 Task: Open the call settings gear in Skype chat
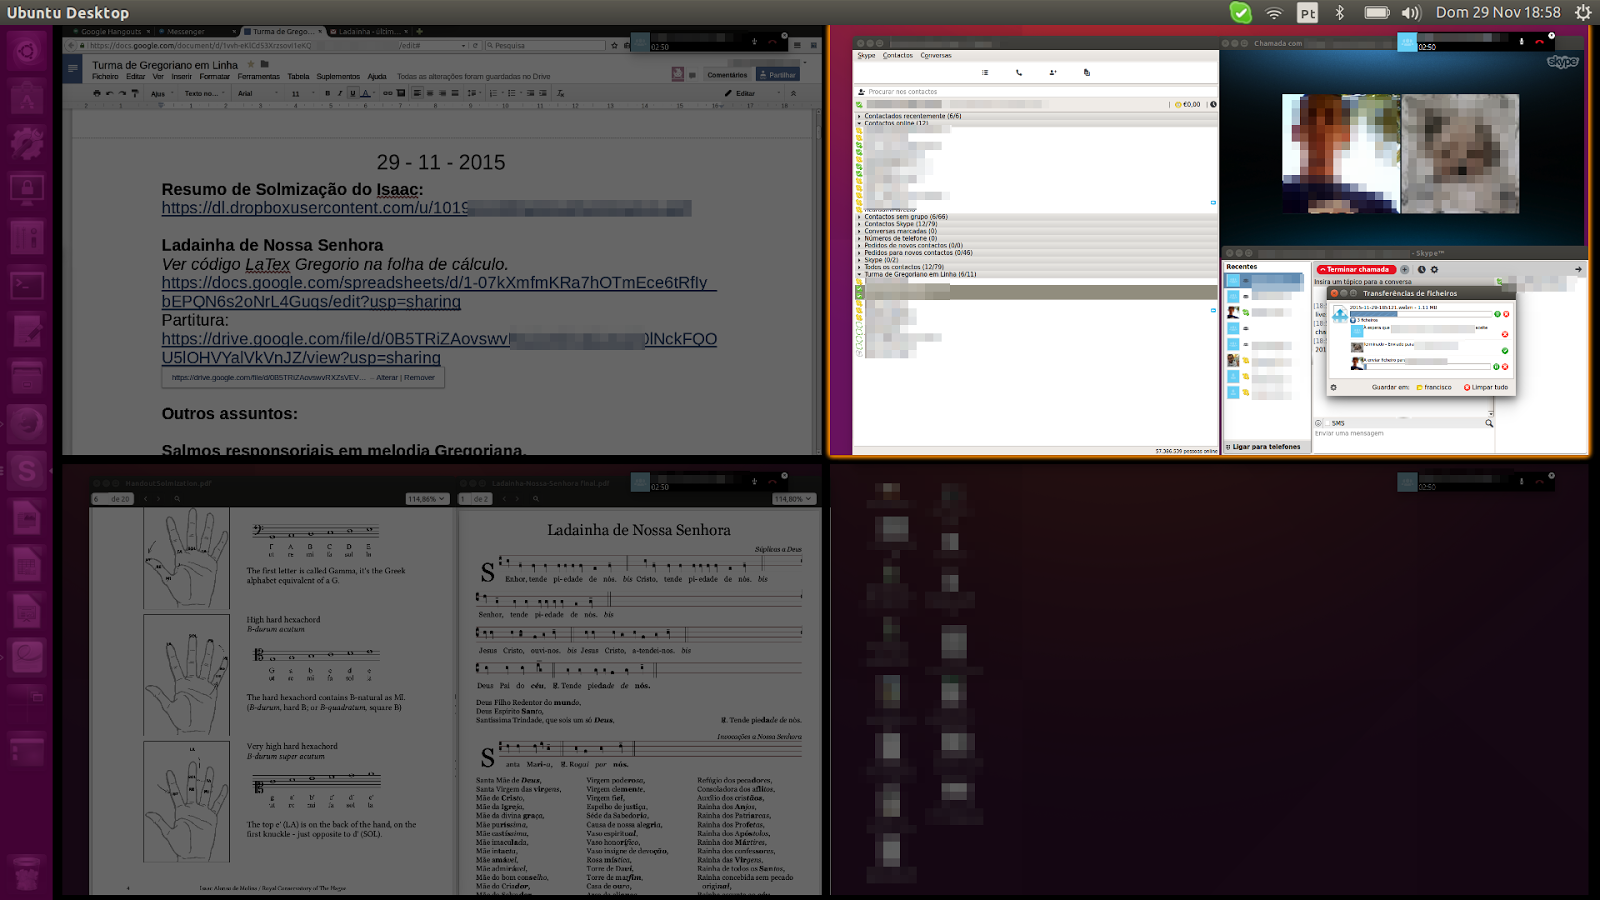coord(1434,269)
